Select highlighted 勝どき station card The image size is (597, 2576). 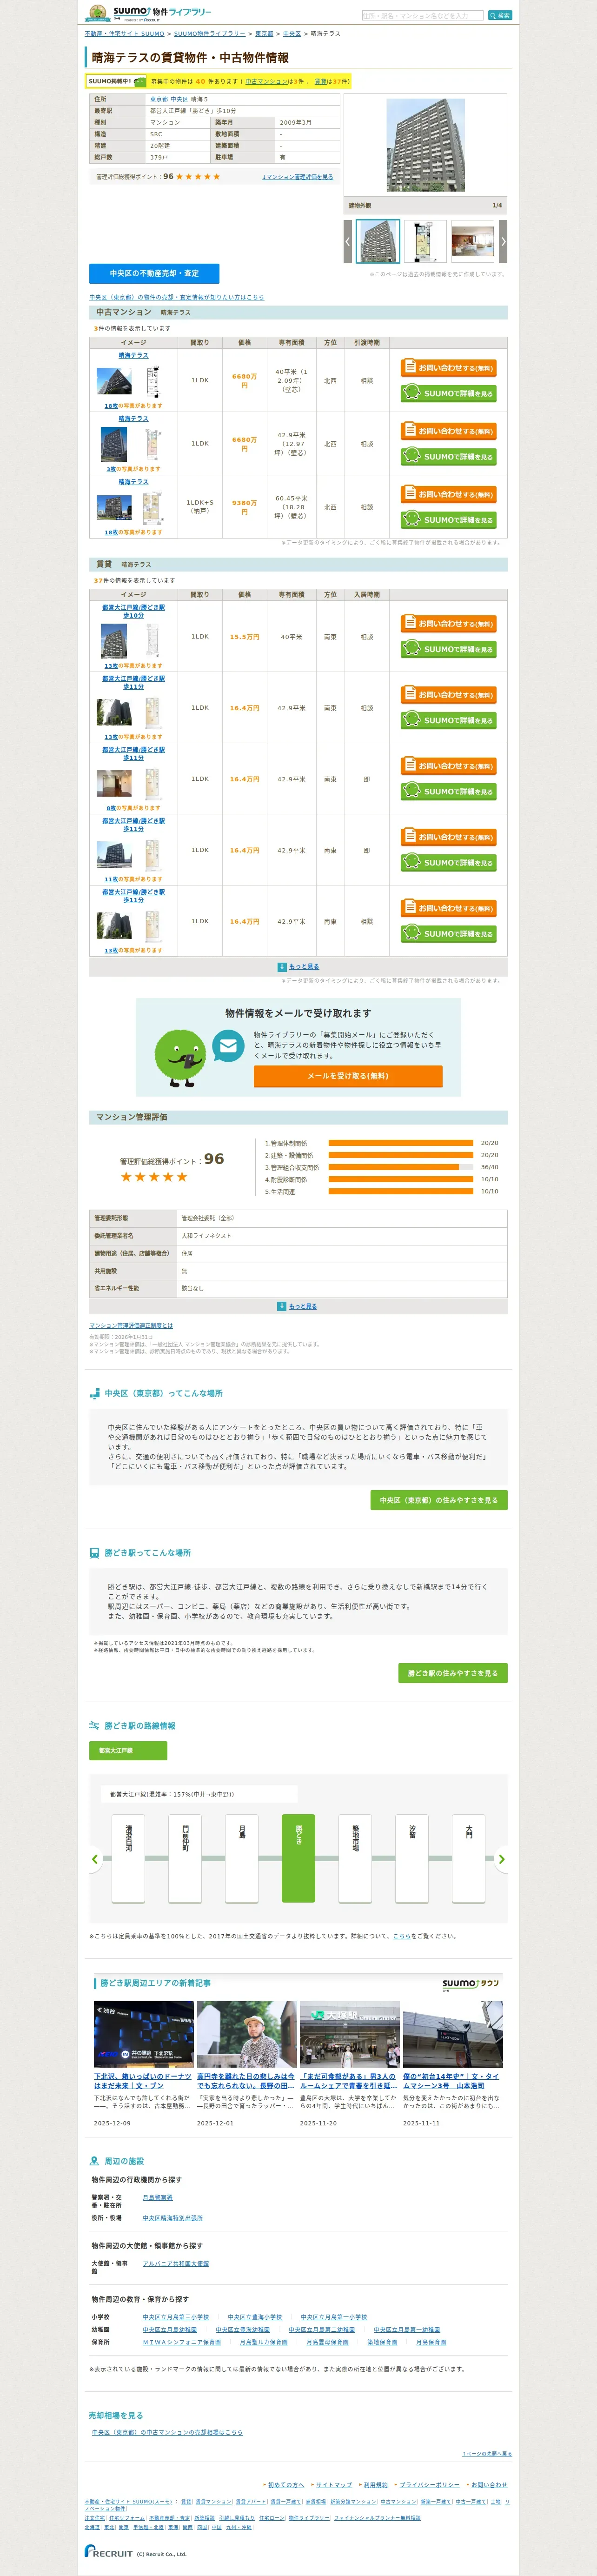(298, 1858)
